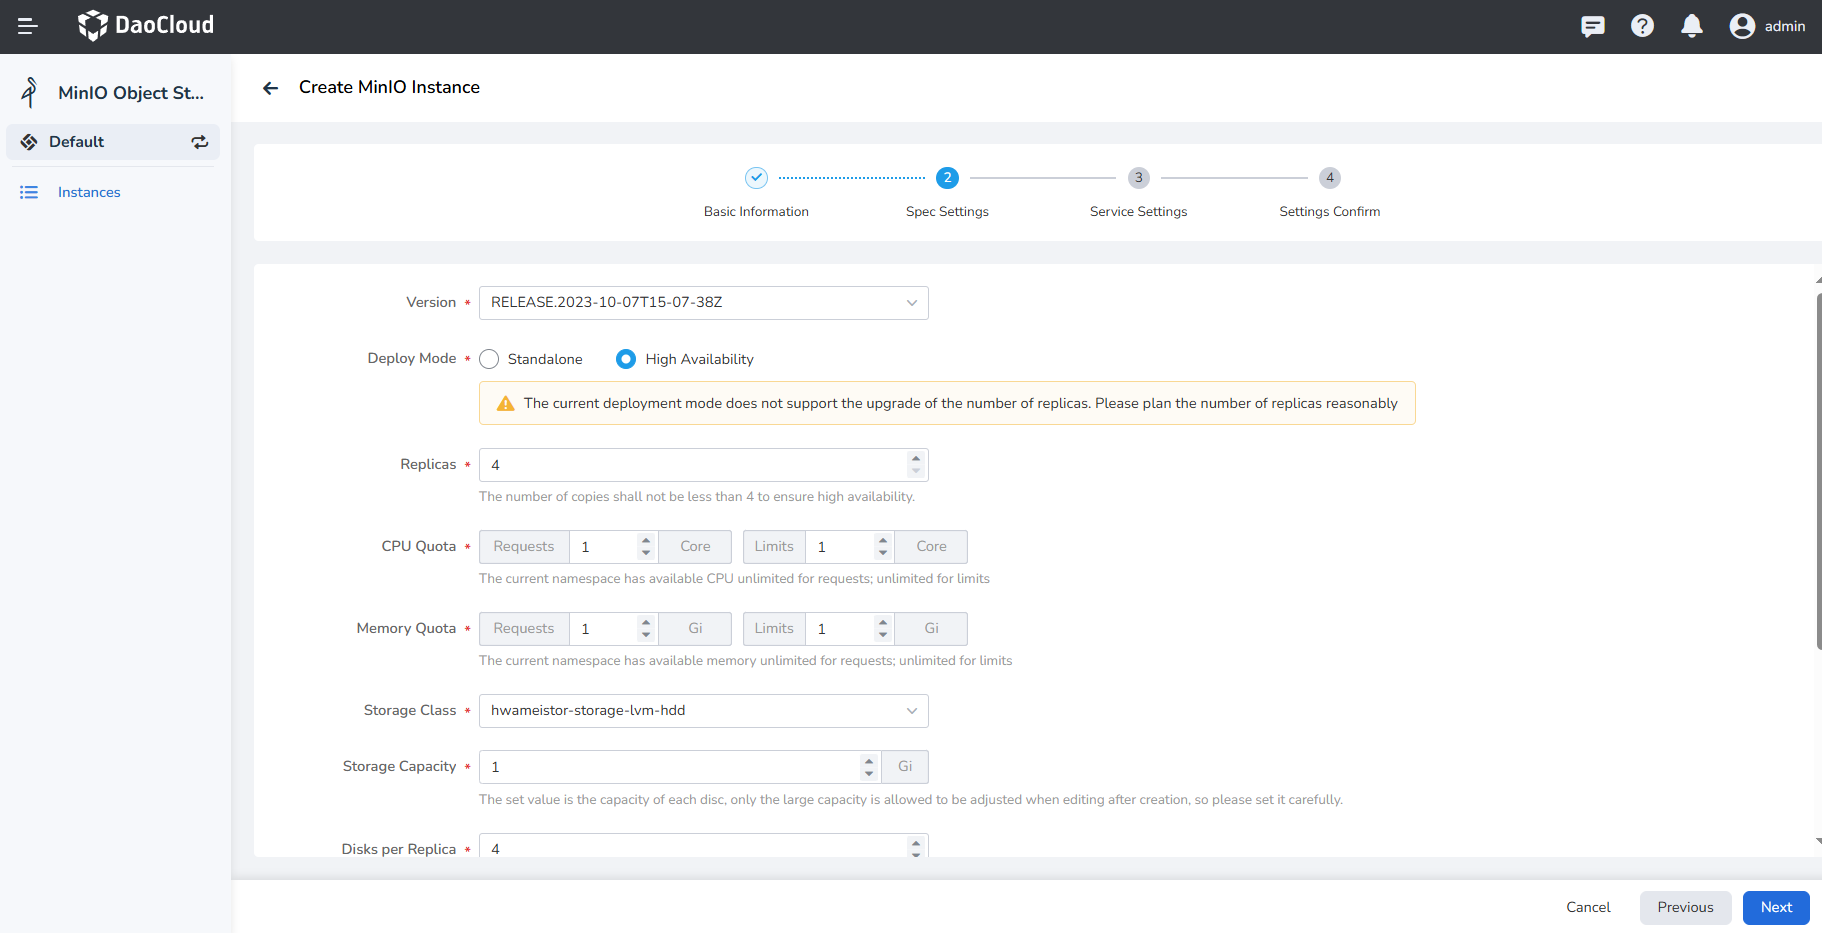Open the notifications bell
This screenshot has height=933, width=1822.
click(x=1691, y=26)
